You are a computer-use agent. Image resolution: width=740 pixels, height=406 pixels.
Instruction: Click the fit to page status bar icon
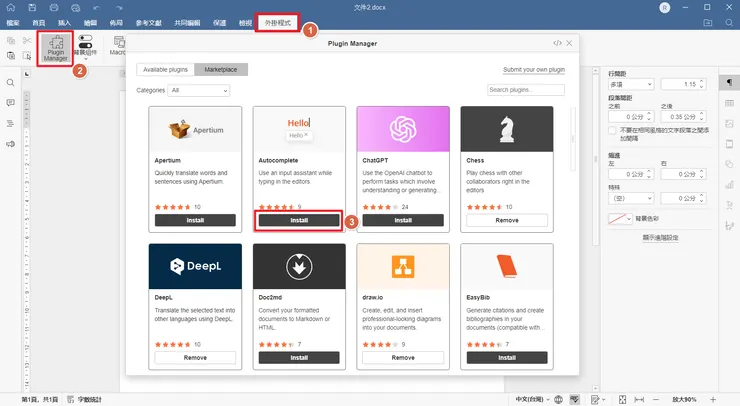point(622,399)
